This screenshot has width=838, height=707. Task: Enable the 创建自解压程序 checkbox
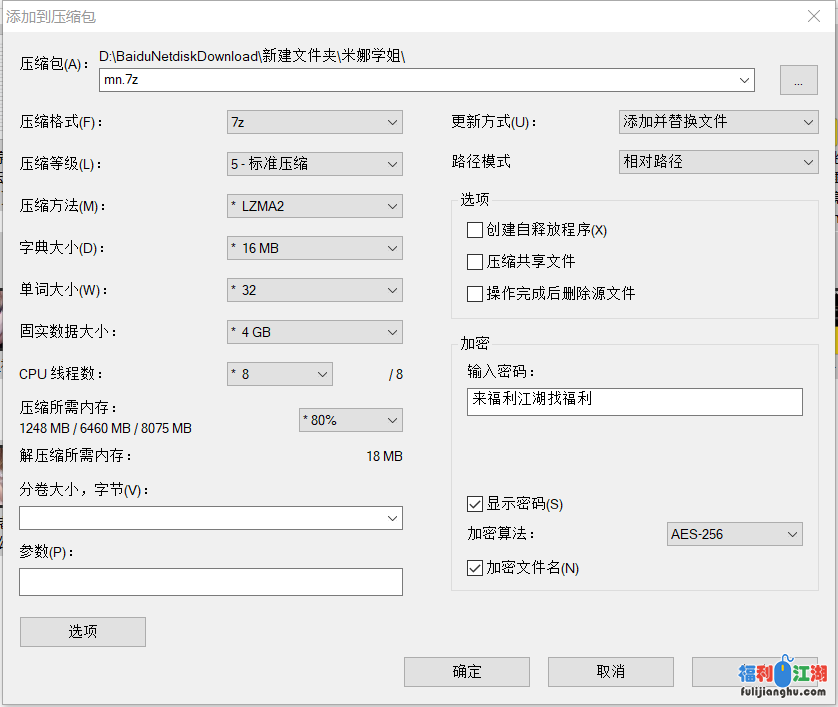(x=475, y=230)
